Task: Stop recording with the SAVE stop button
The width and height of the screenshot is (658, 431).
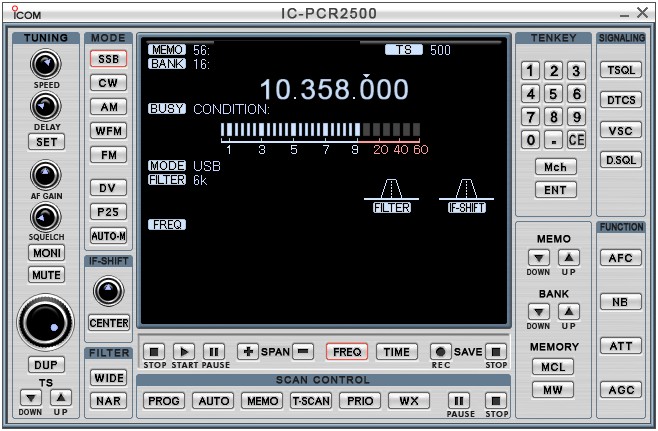Action: point(496,351)
